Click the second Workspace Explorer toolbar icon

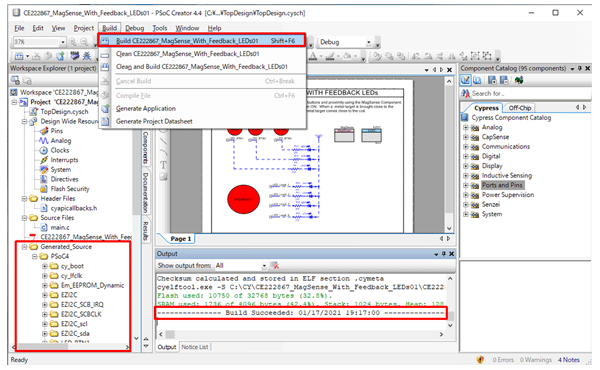pyautogui.click(x=27, y=81)
